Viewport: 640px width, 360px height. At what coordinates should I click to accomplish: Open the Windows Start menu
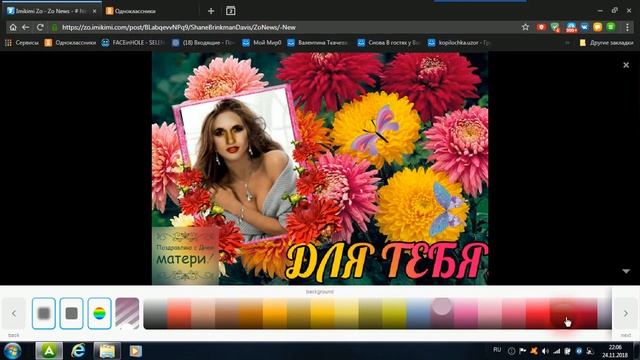12,351
